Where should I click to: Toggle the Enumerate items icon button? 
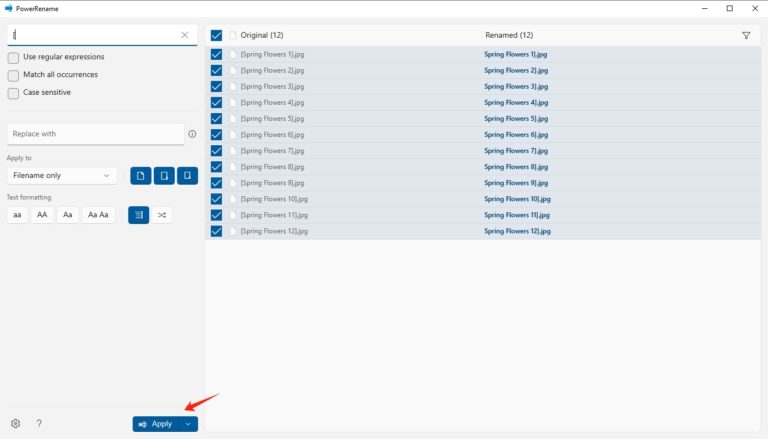138,215
